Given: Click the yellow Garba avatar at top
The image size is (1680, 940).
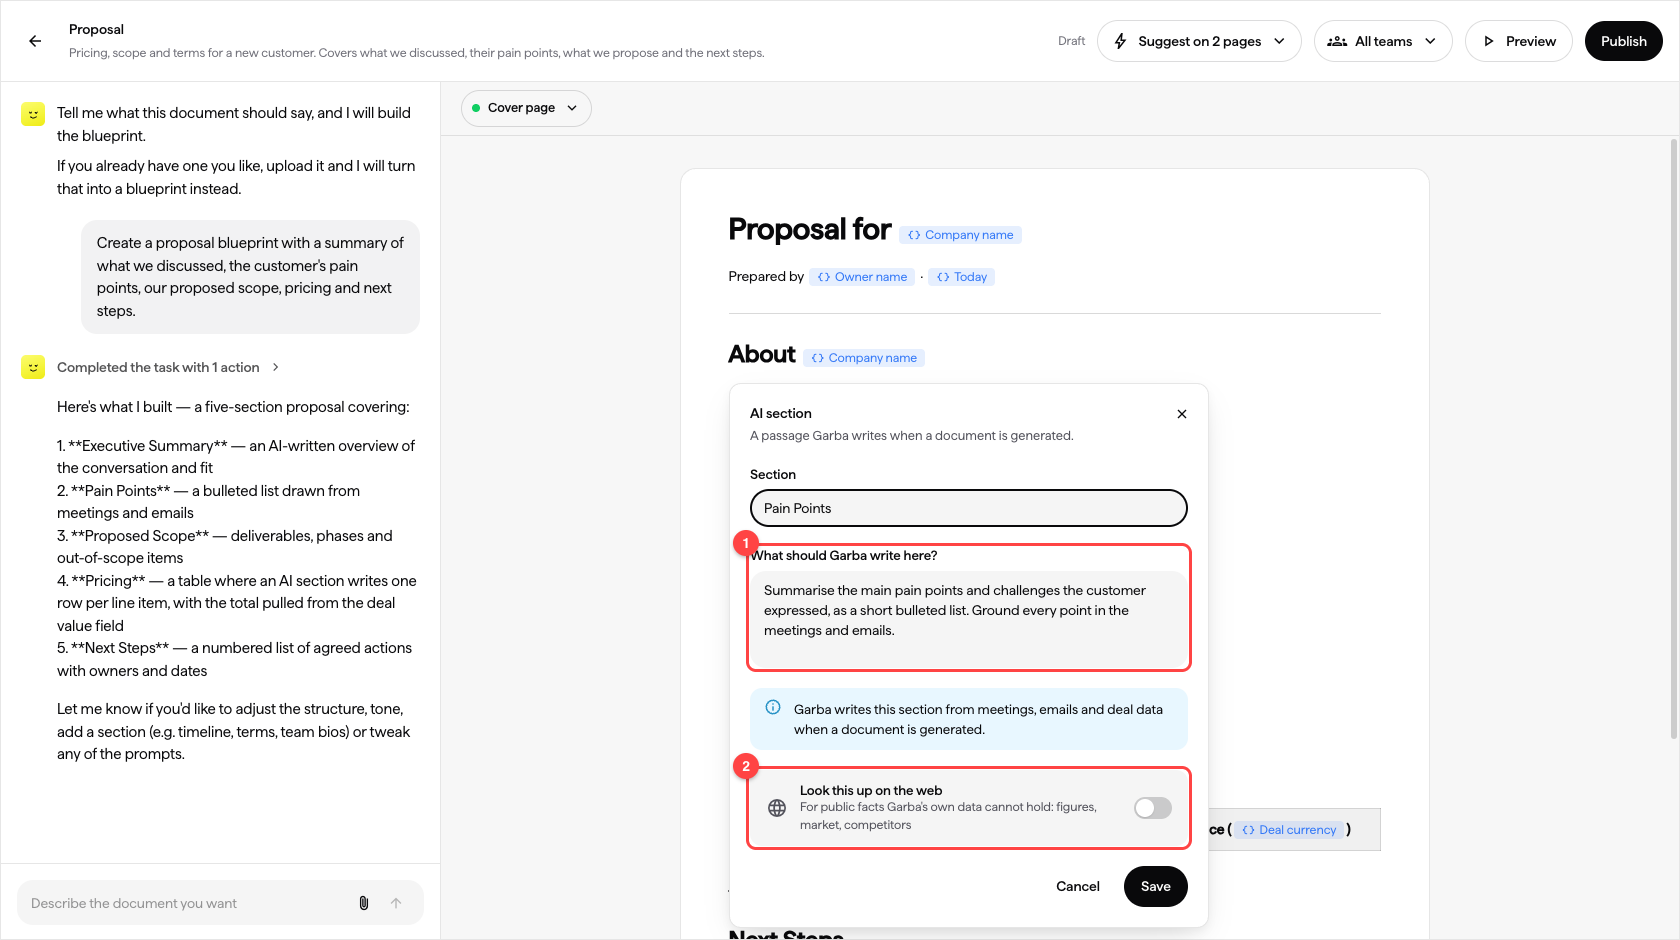Looking at the screenshot, I should coord(33,114).
